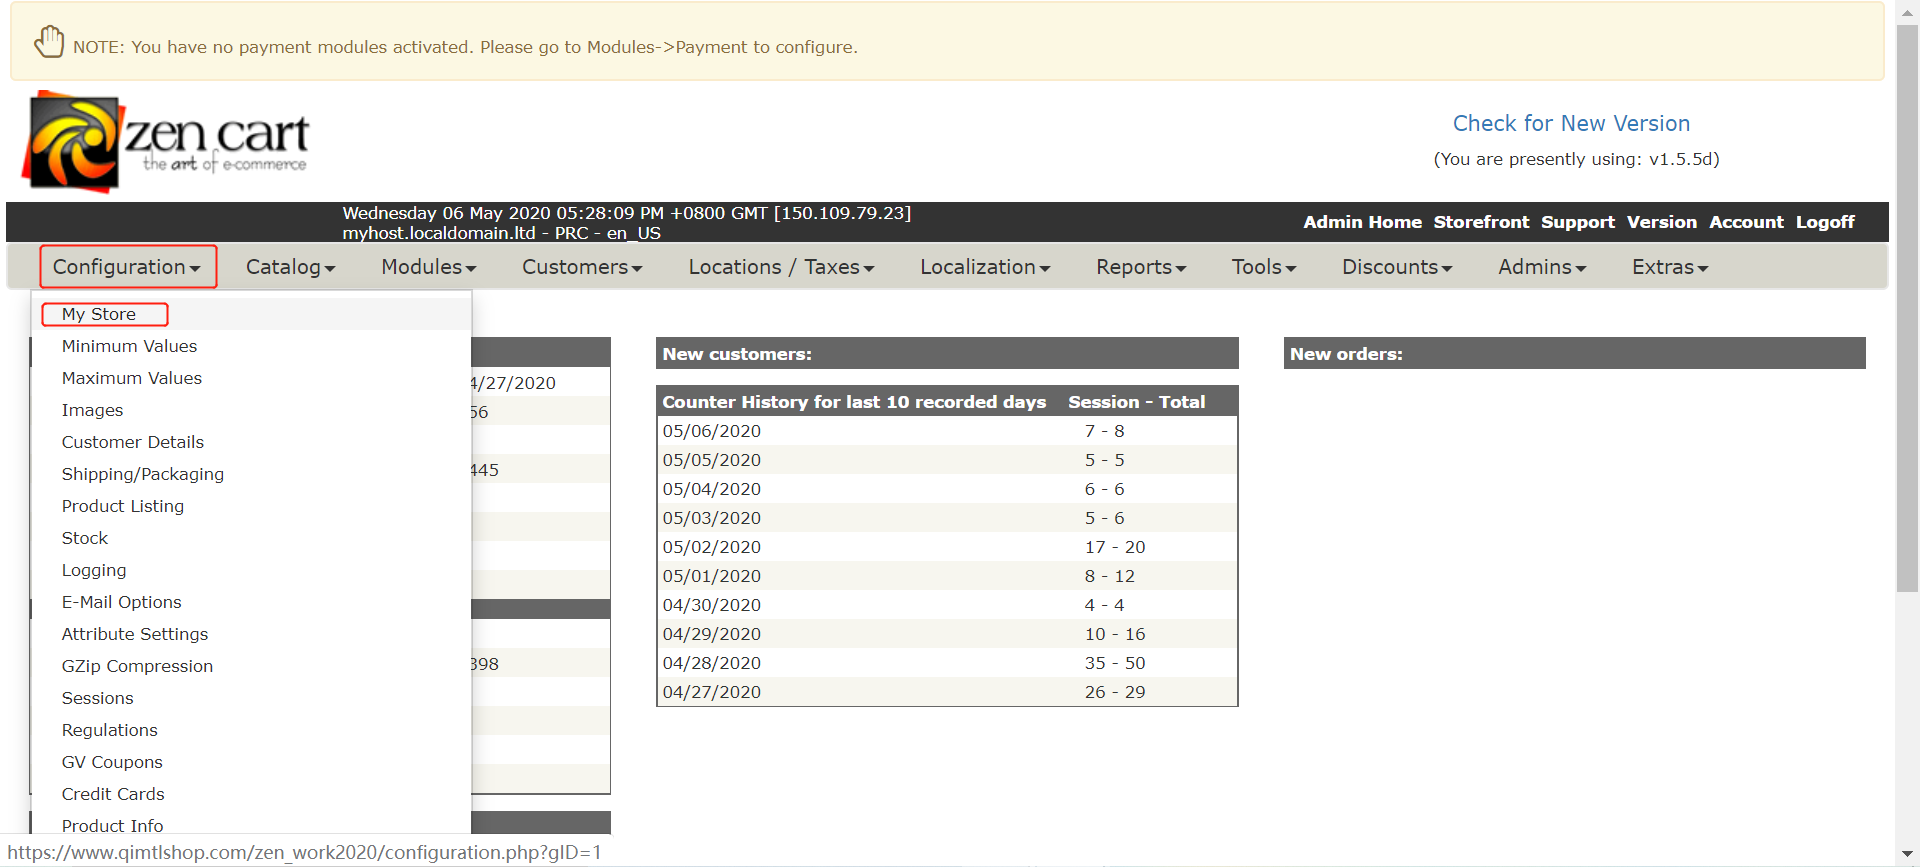Click the Support link
This screenshot has width=1920, height=867.
coord(1577,222)
